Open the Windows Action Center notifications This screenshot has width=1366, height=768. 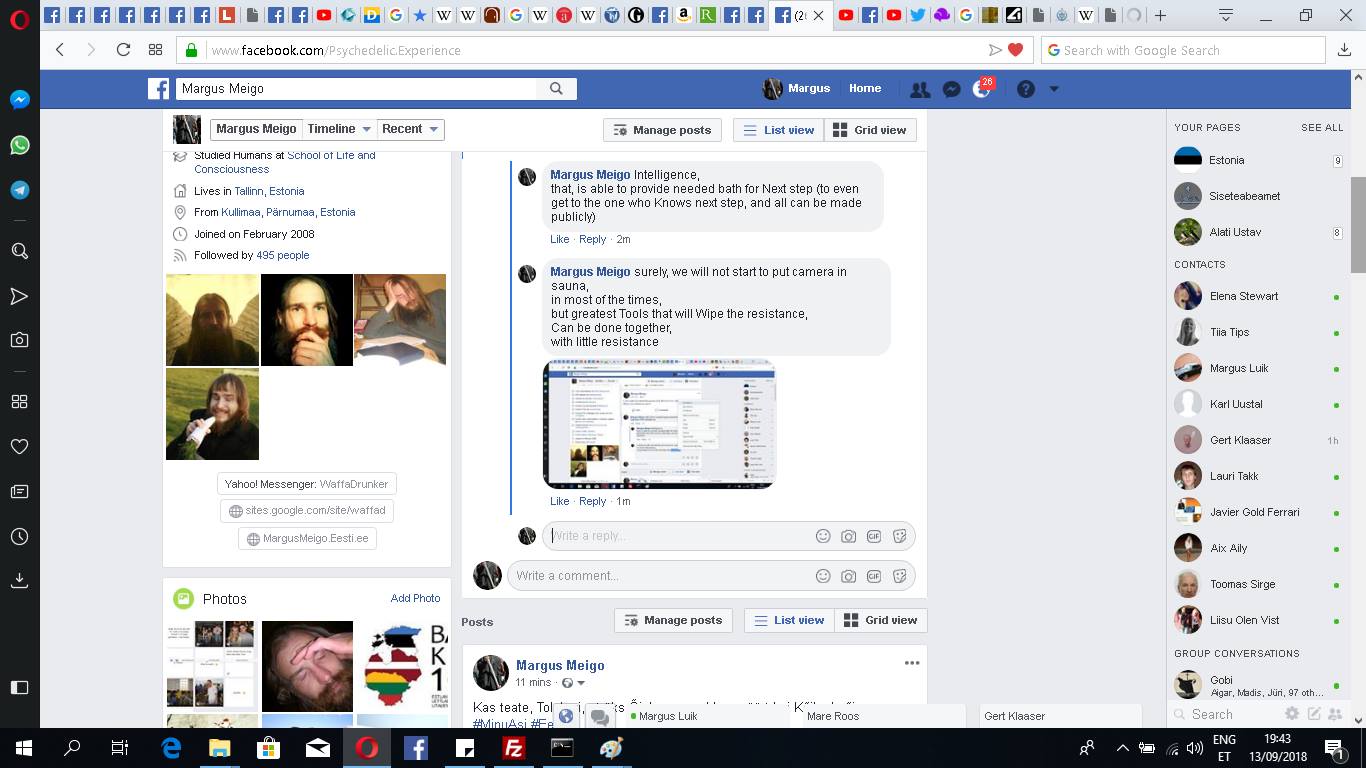pyautogui.click(x=1333, y=748)
